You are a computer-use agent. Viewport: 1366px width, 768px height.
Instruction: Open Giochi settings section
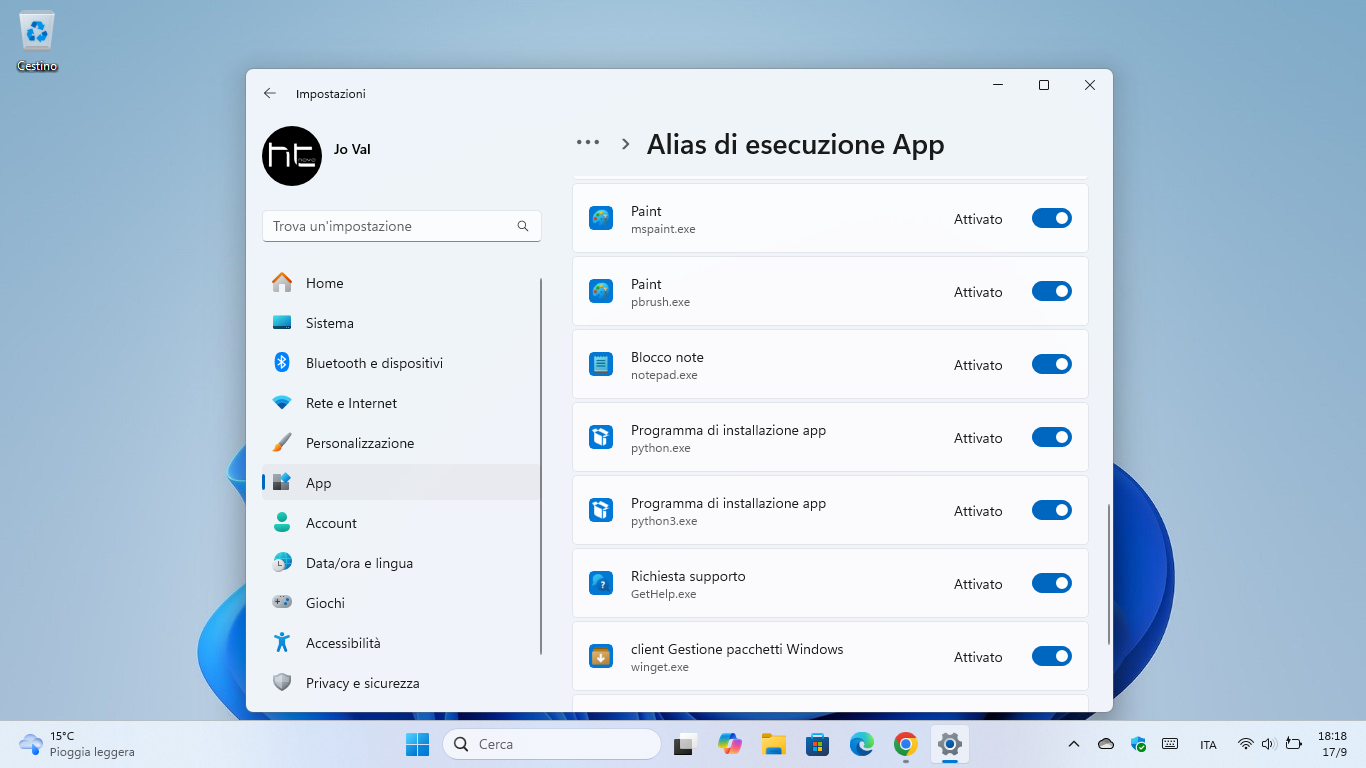pos(401,603)
